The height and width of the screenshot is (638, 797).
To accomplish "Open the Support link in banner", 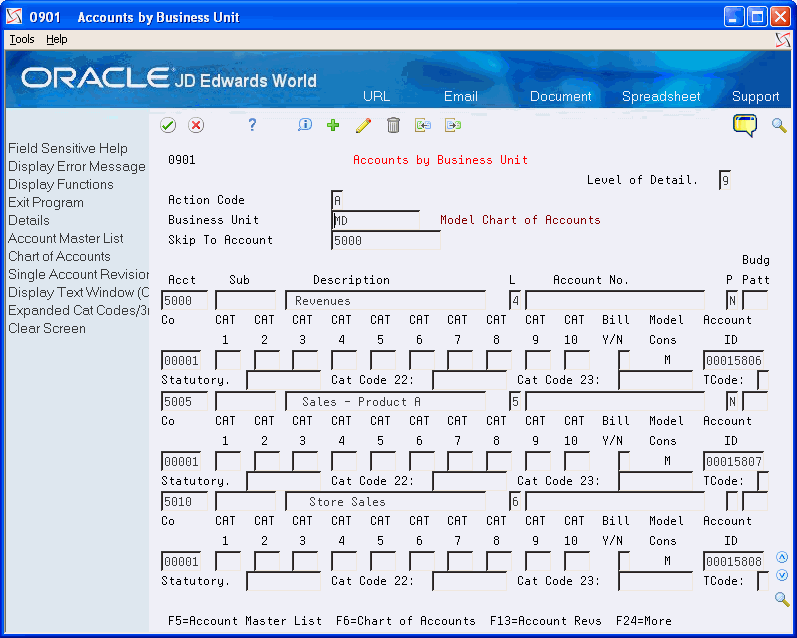I will coord(755,96).
